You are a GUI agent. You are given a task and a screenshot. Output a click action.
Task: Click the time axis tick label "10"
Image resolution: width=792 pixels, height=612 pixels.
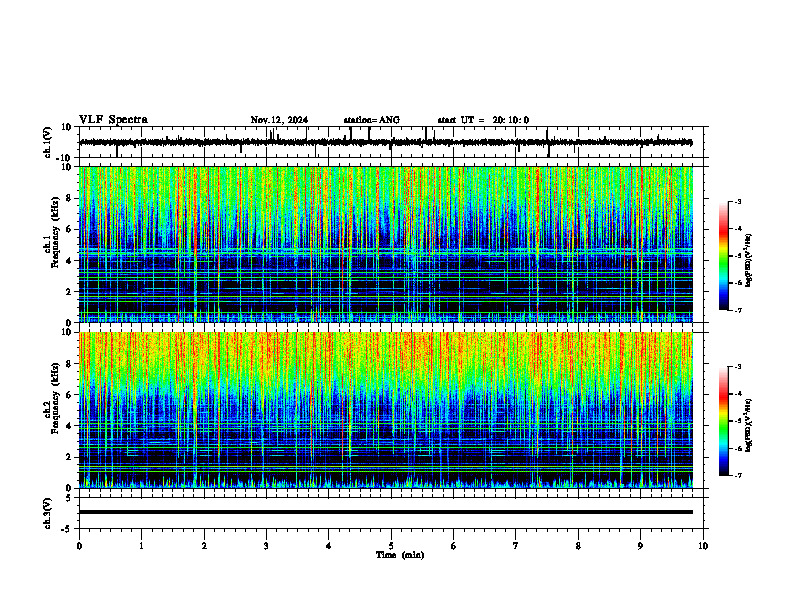pyautogui.click(x=703, y=546)
